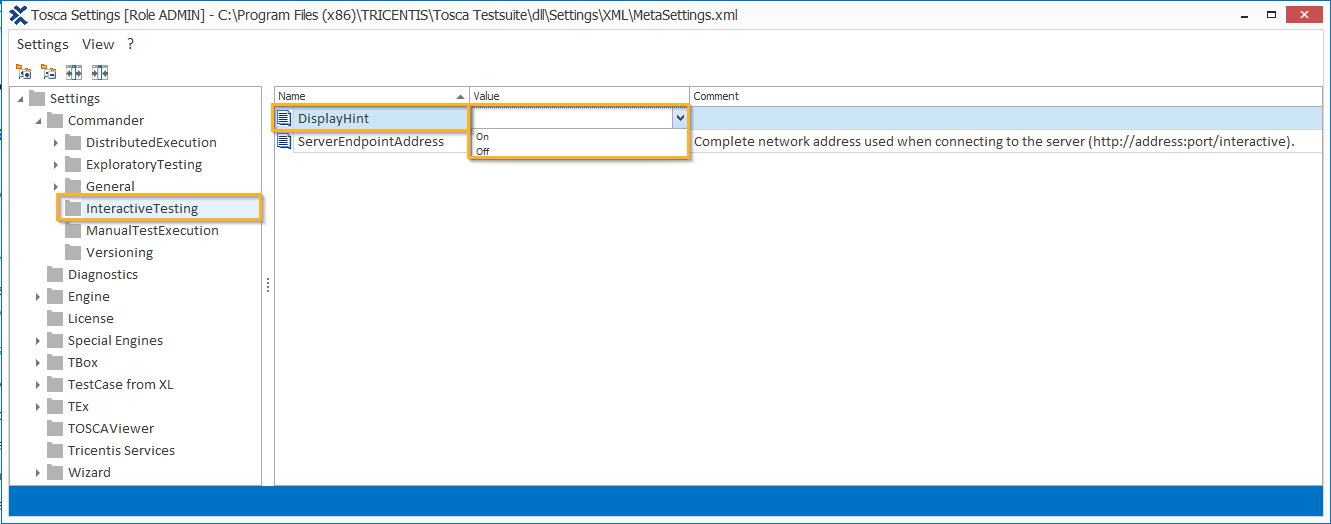Click the License folder icon
1331x524 pixels.
pos(55,318)
